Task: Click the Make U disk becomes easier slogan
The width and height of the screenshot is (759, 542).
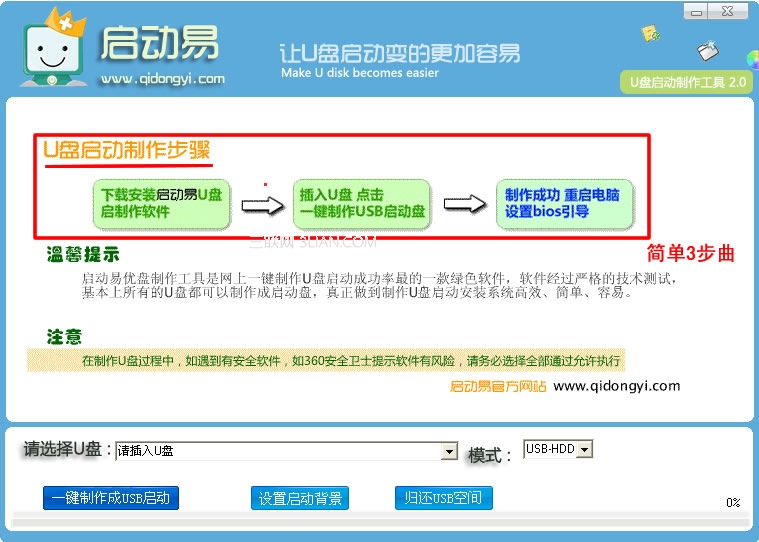Action: point(360,73)
